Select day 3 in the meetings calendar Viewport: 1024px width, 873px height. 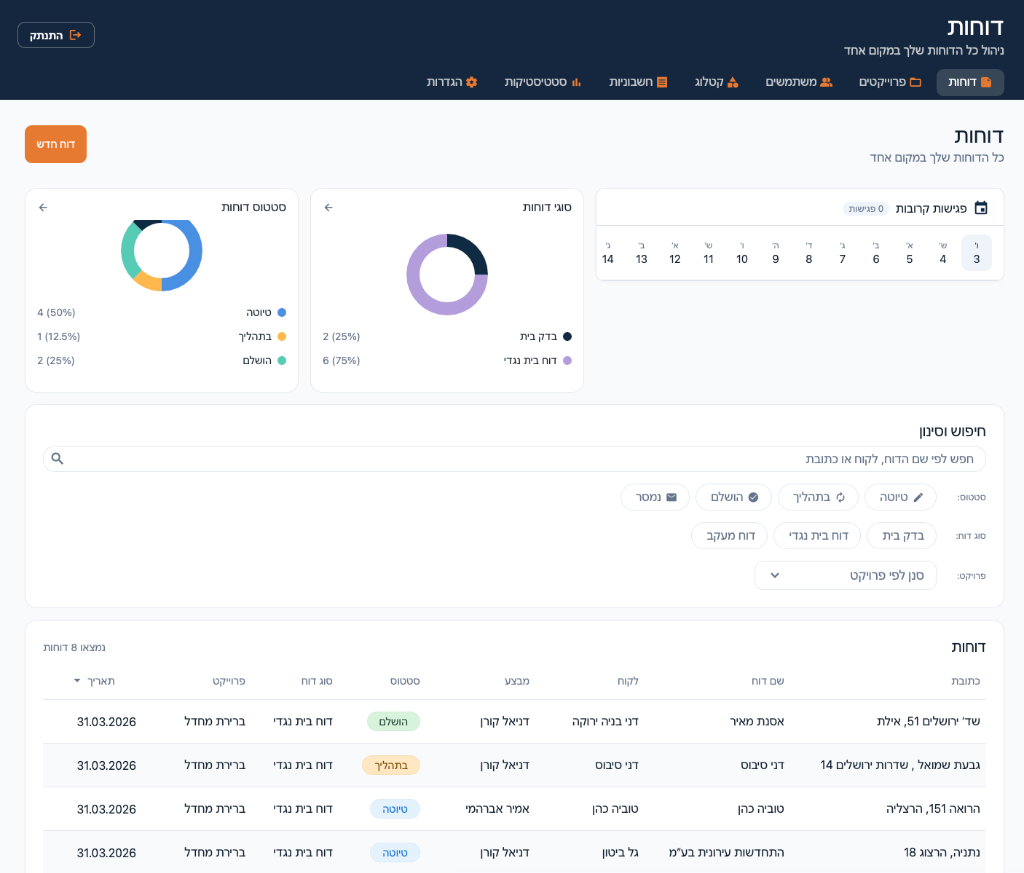976,253
